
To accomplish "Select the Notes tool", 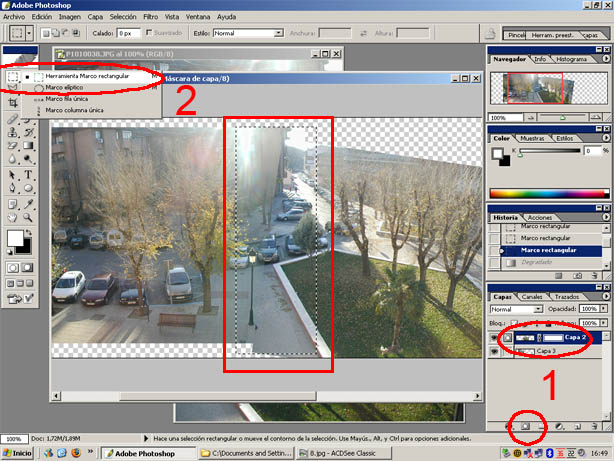I will pos(13,204).
